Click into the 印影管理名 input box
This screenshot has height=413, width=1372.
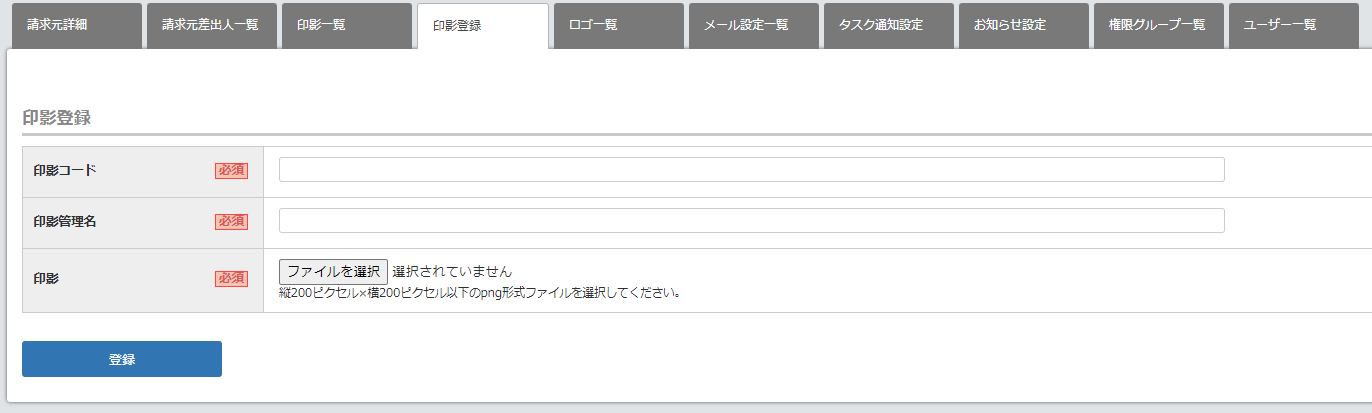[751, 221]
